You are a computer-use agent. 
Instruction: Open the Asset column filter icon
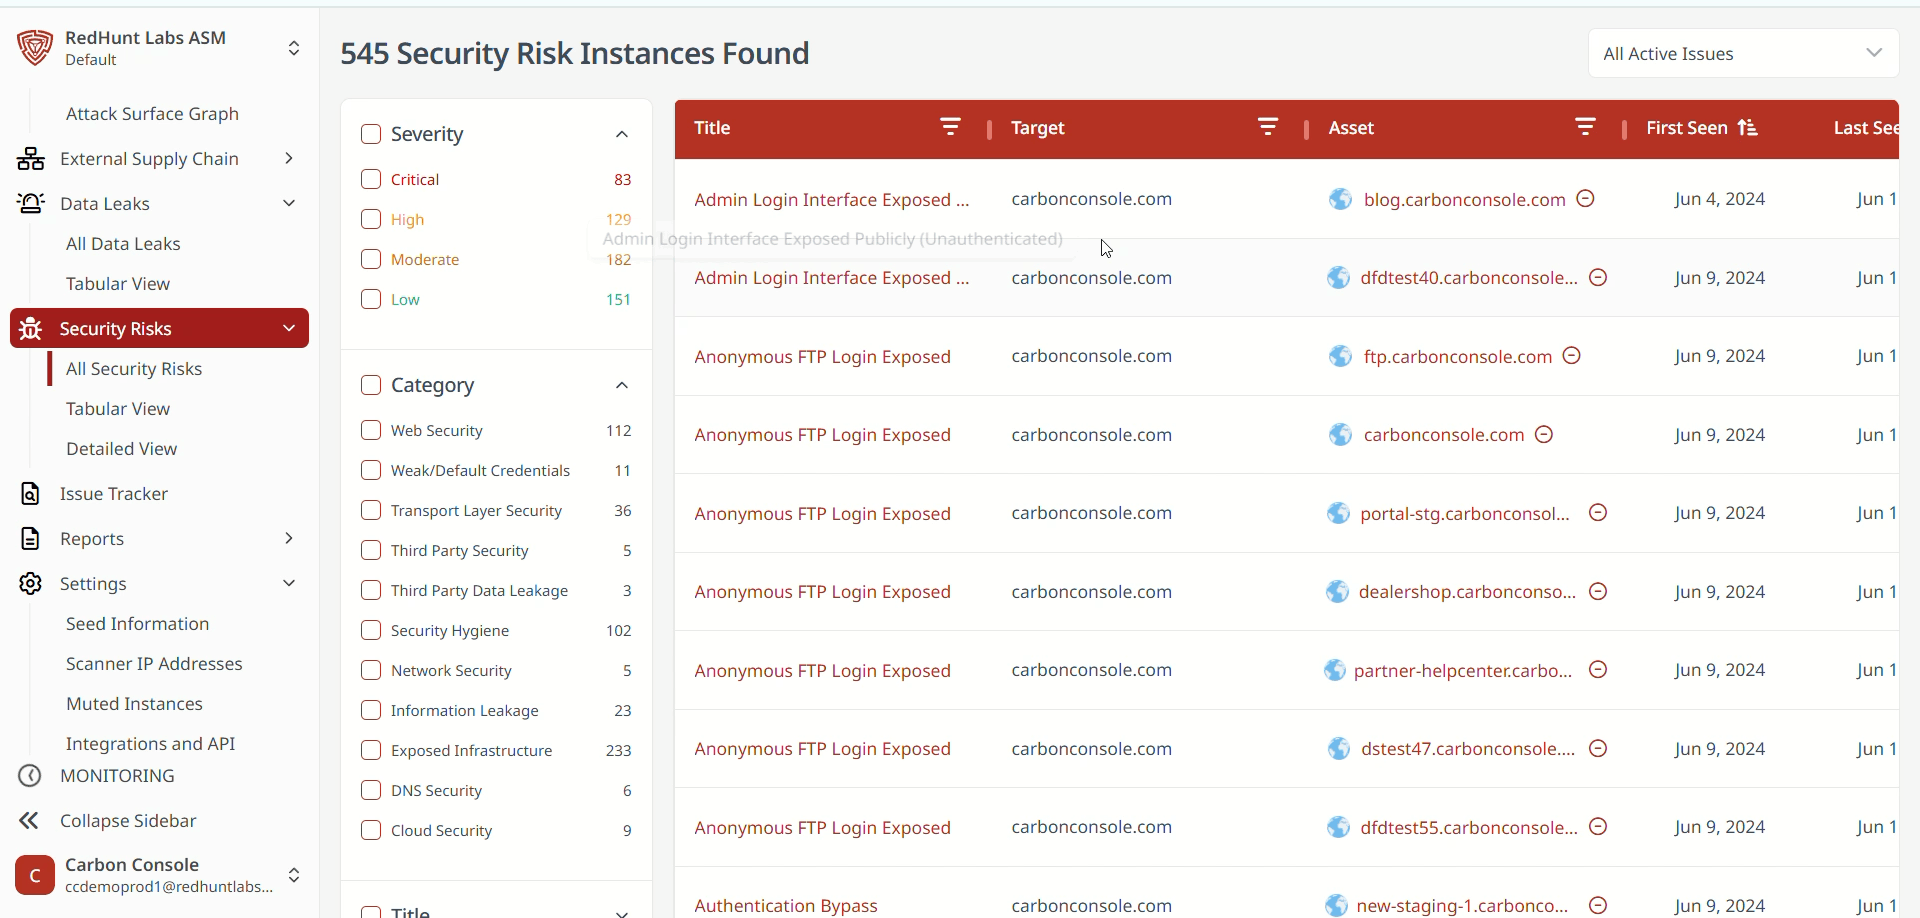1585,127
